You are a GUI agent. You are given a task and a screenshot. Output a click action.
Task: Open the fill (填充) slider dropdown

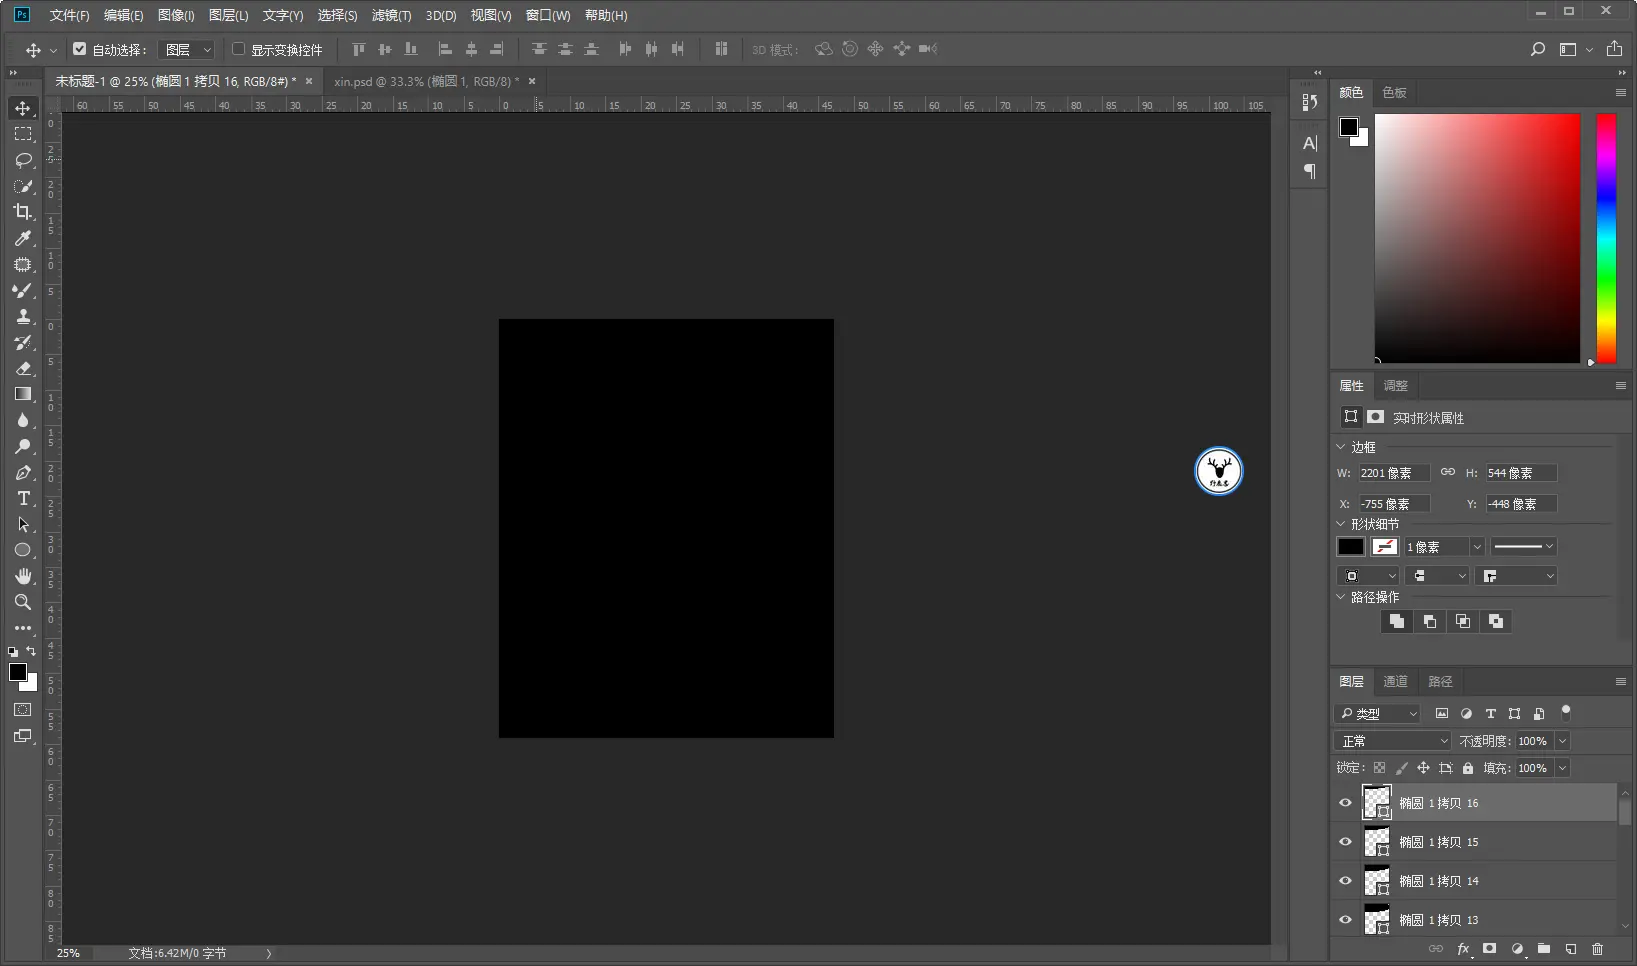click(x=1562, y=768)
